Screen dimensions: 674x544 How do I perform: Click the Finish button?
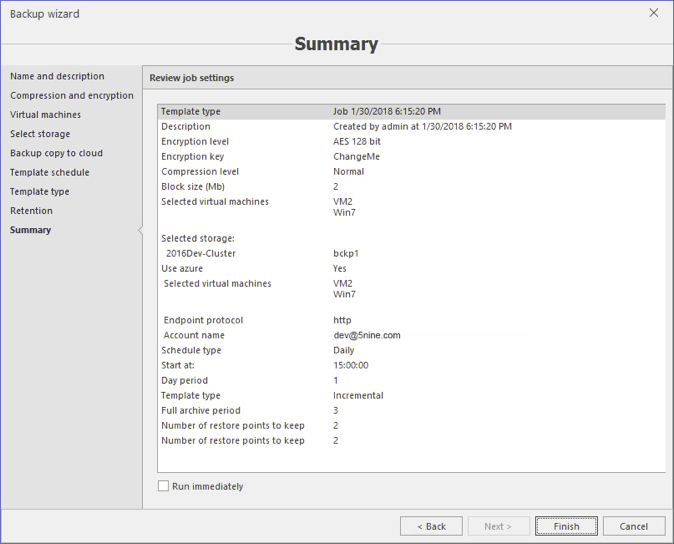566,526
